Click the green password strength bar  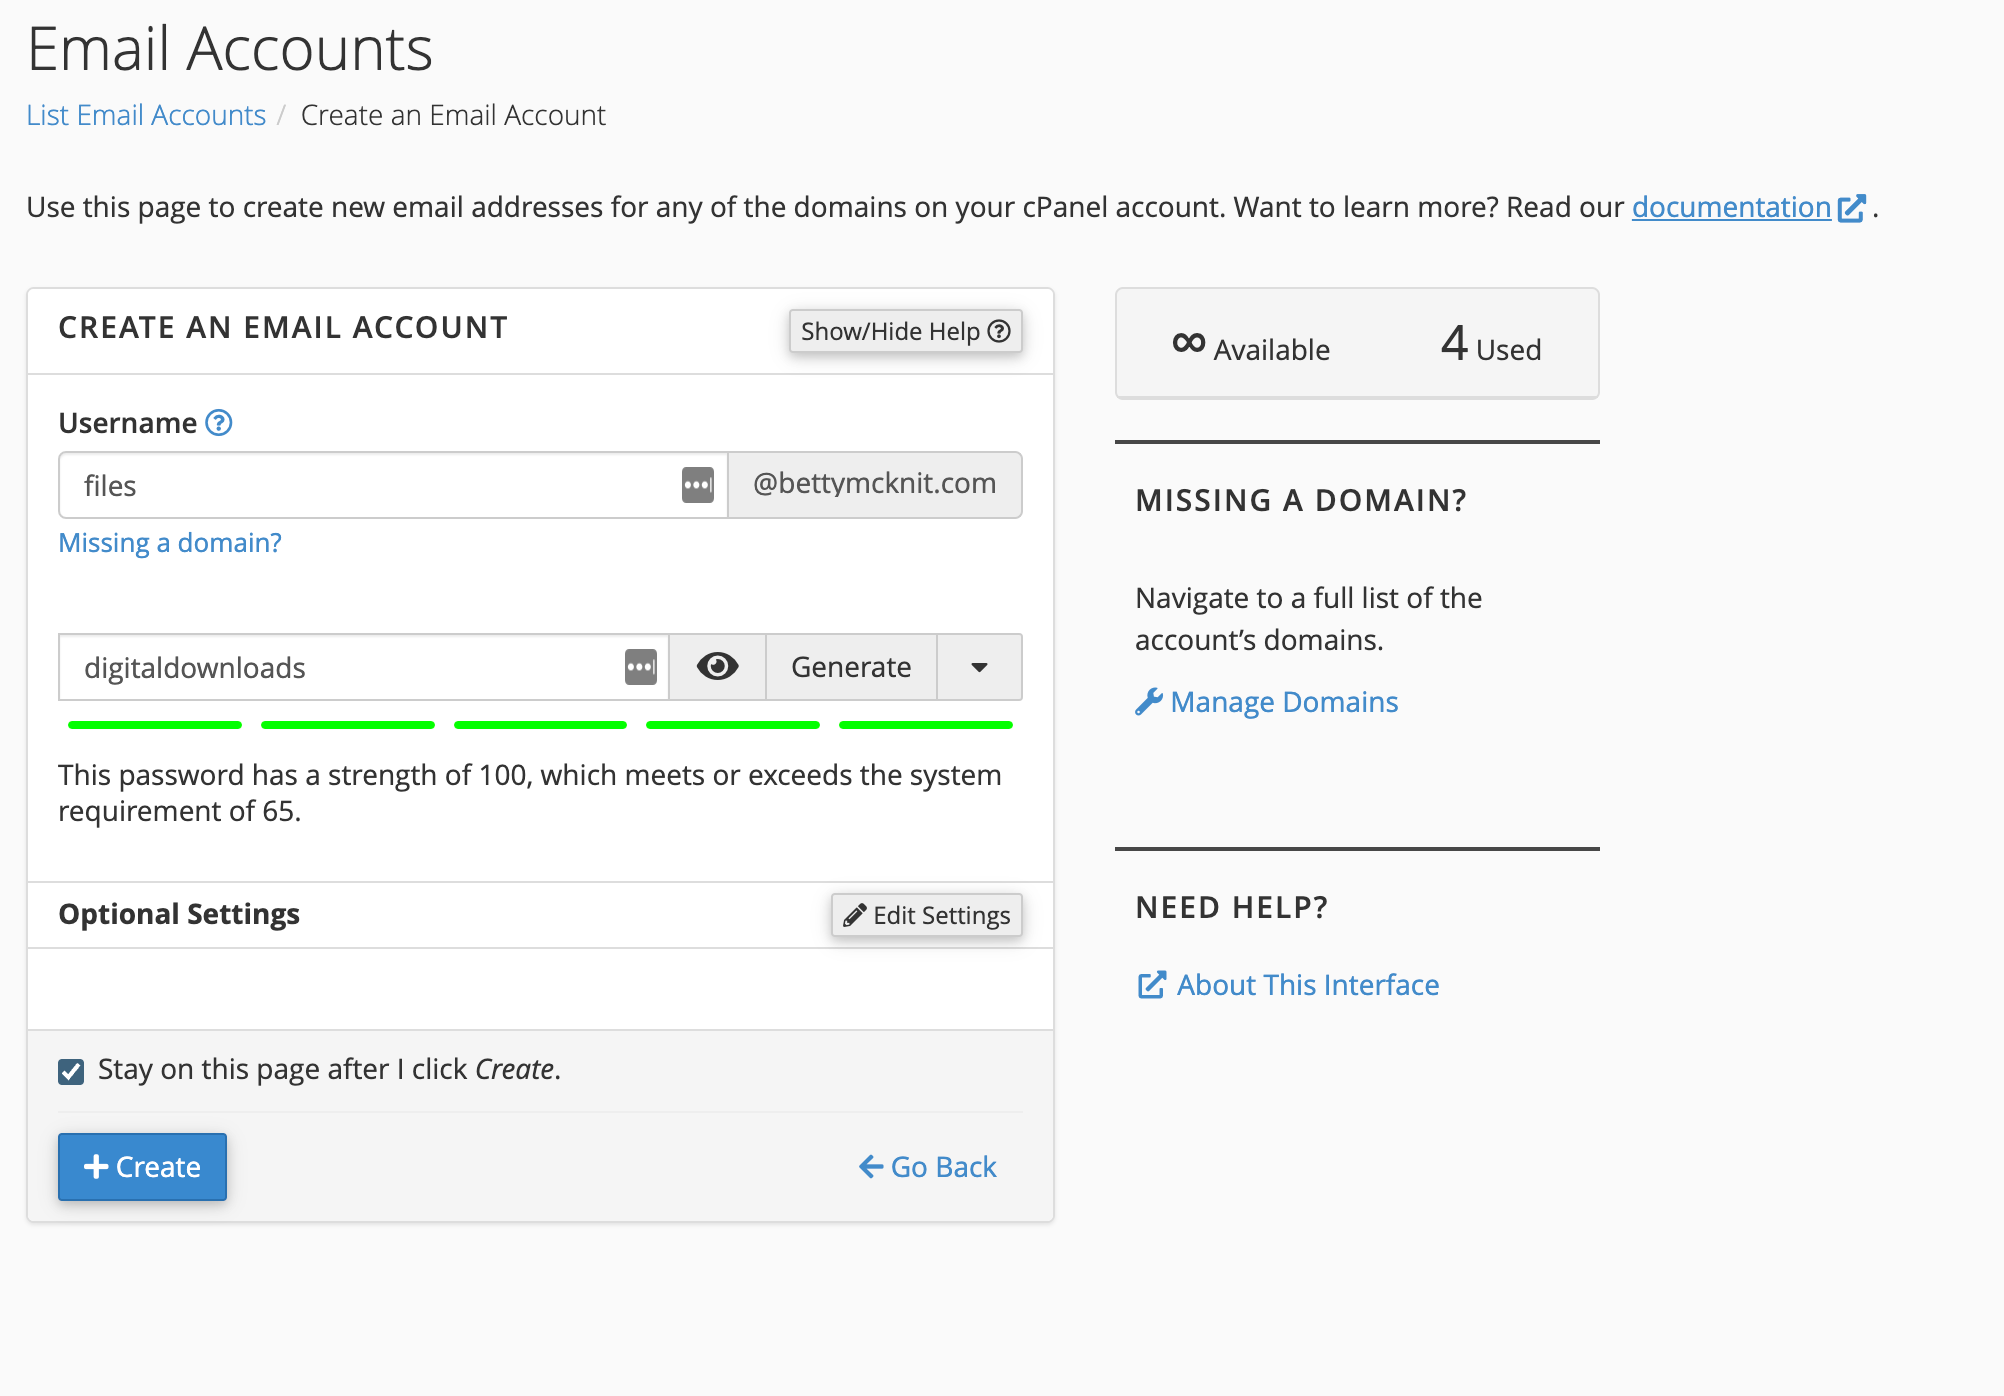[x=540, y=725]
